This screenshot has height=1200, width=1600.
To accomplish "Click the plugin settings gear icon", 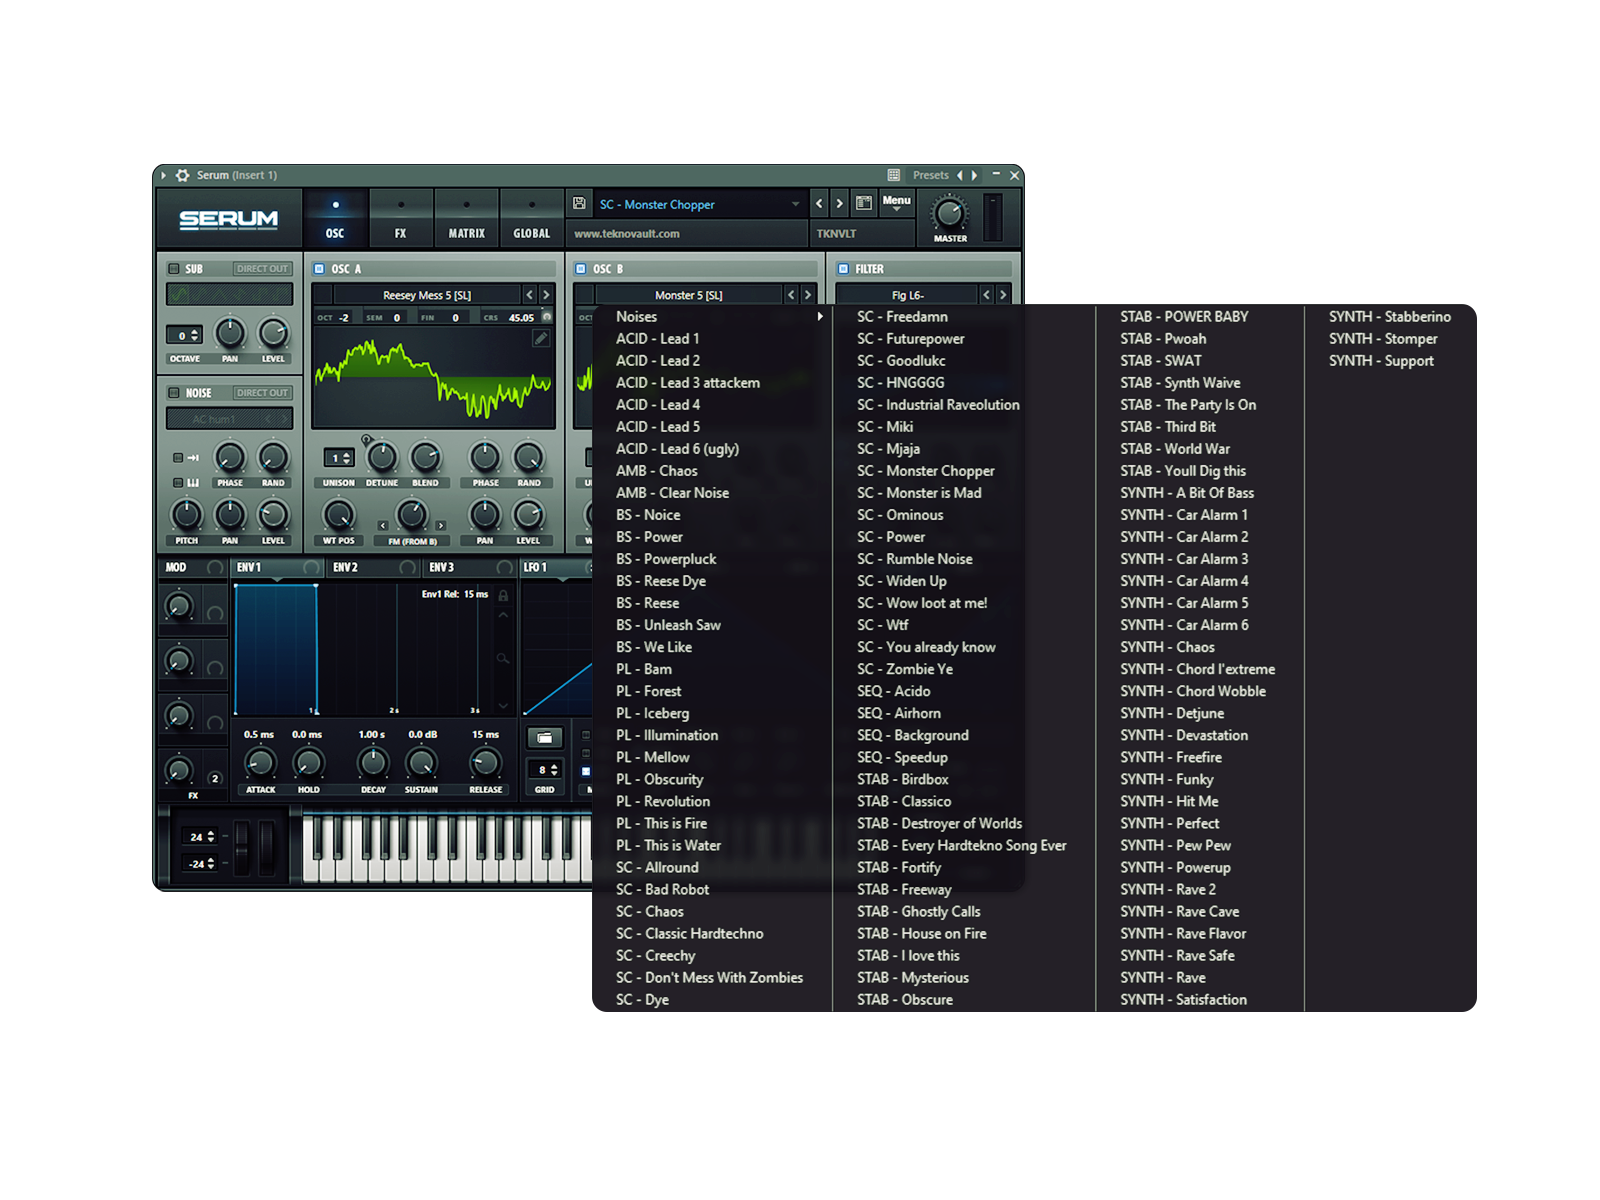I will pyautogui.click(x=182, y=175).
